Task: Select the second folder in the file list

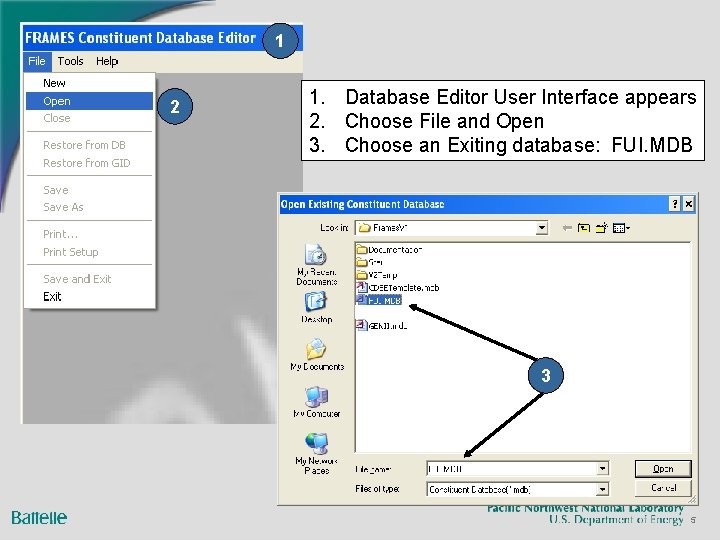Action: [x=370, y=262]
